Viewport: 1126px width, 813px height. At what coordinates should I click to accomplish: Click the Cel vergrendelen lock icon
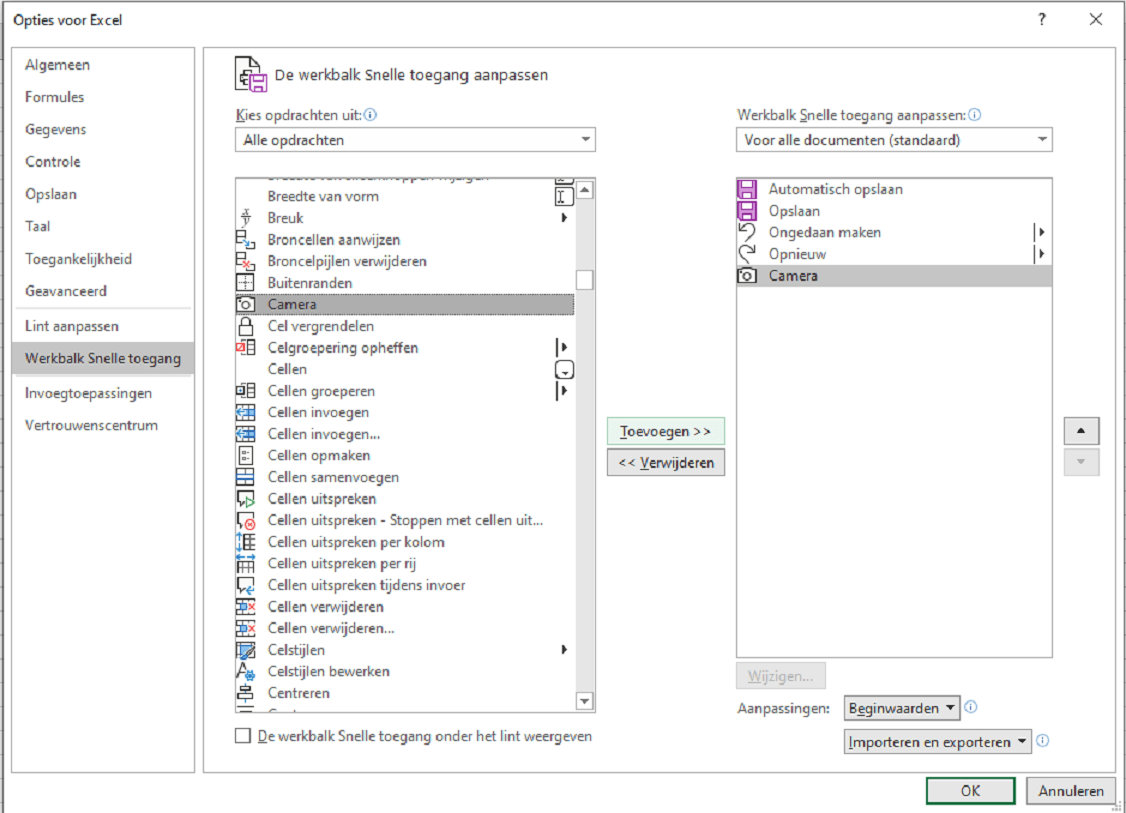(246, 326)
